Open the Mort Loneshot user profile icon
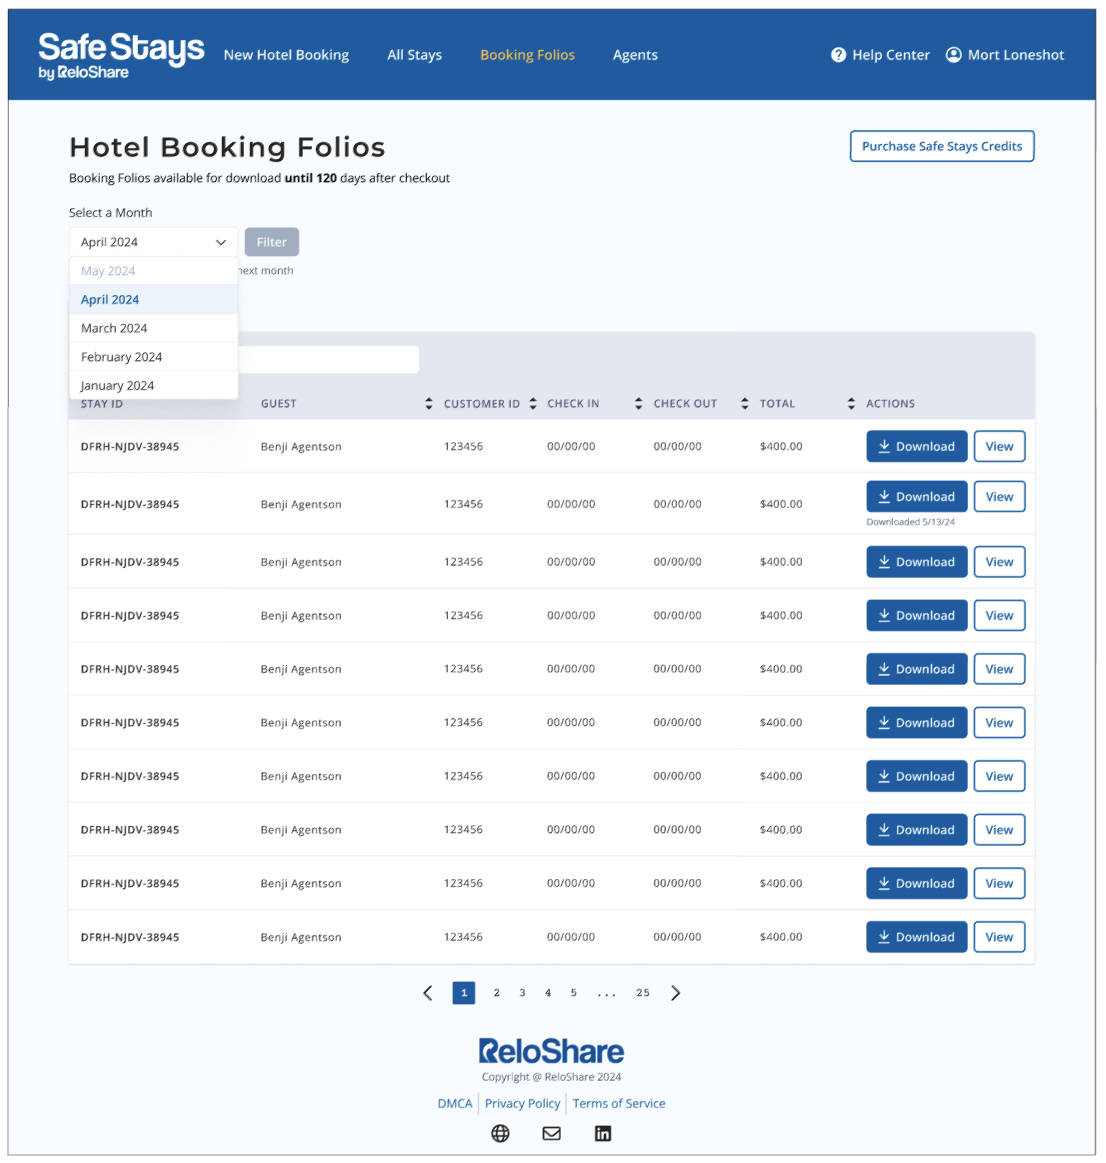 pos(953,55)
